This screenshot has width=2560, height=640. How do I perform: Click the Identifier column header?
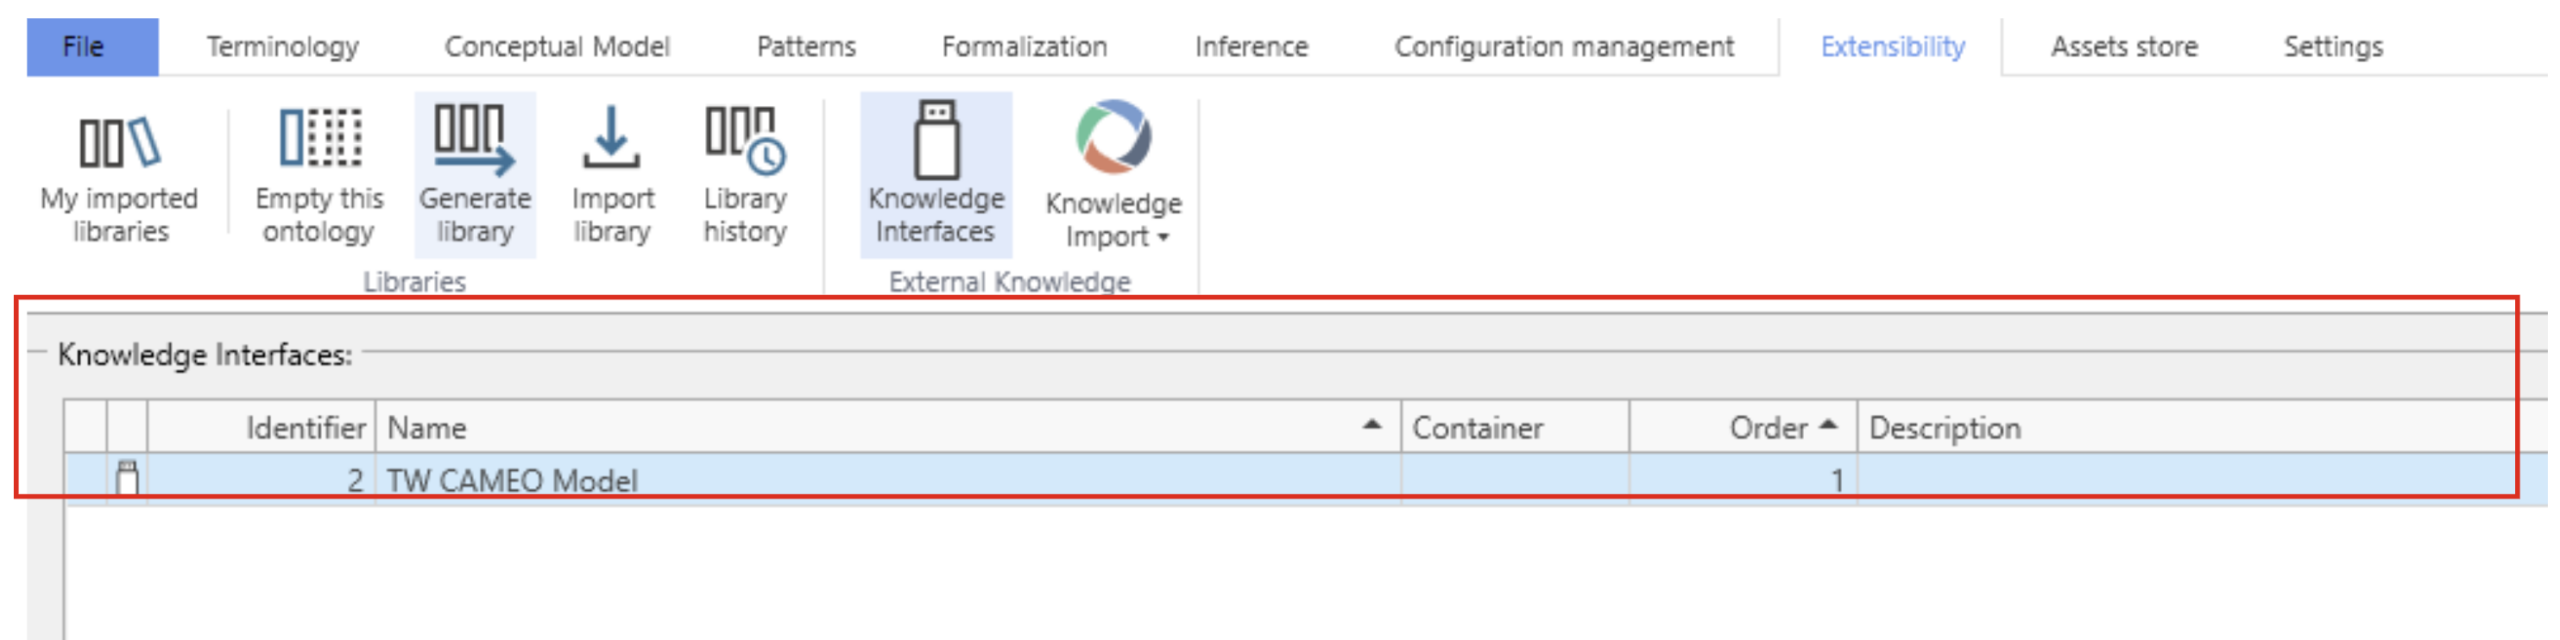pos(305,428)
